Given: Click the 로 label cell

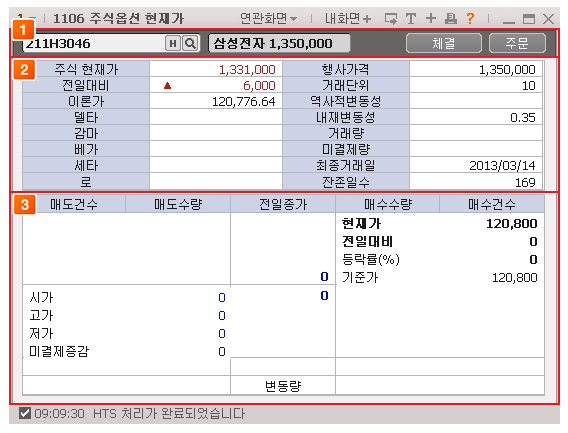Looking at the screenshot, I should tap(86, 182).
